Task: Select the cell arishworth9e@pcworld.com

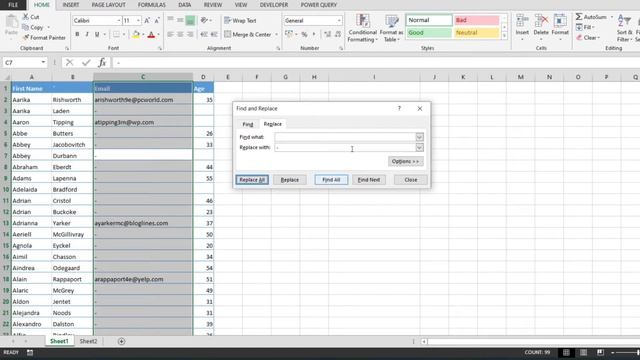Action: (143, 100)
